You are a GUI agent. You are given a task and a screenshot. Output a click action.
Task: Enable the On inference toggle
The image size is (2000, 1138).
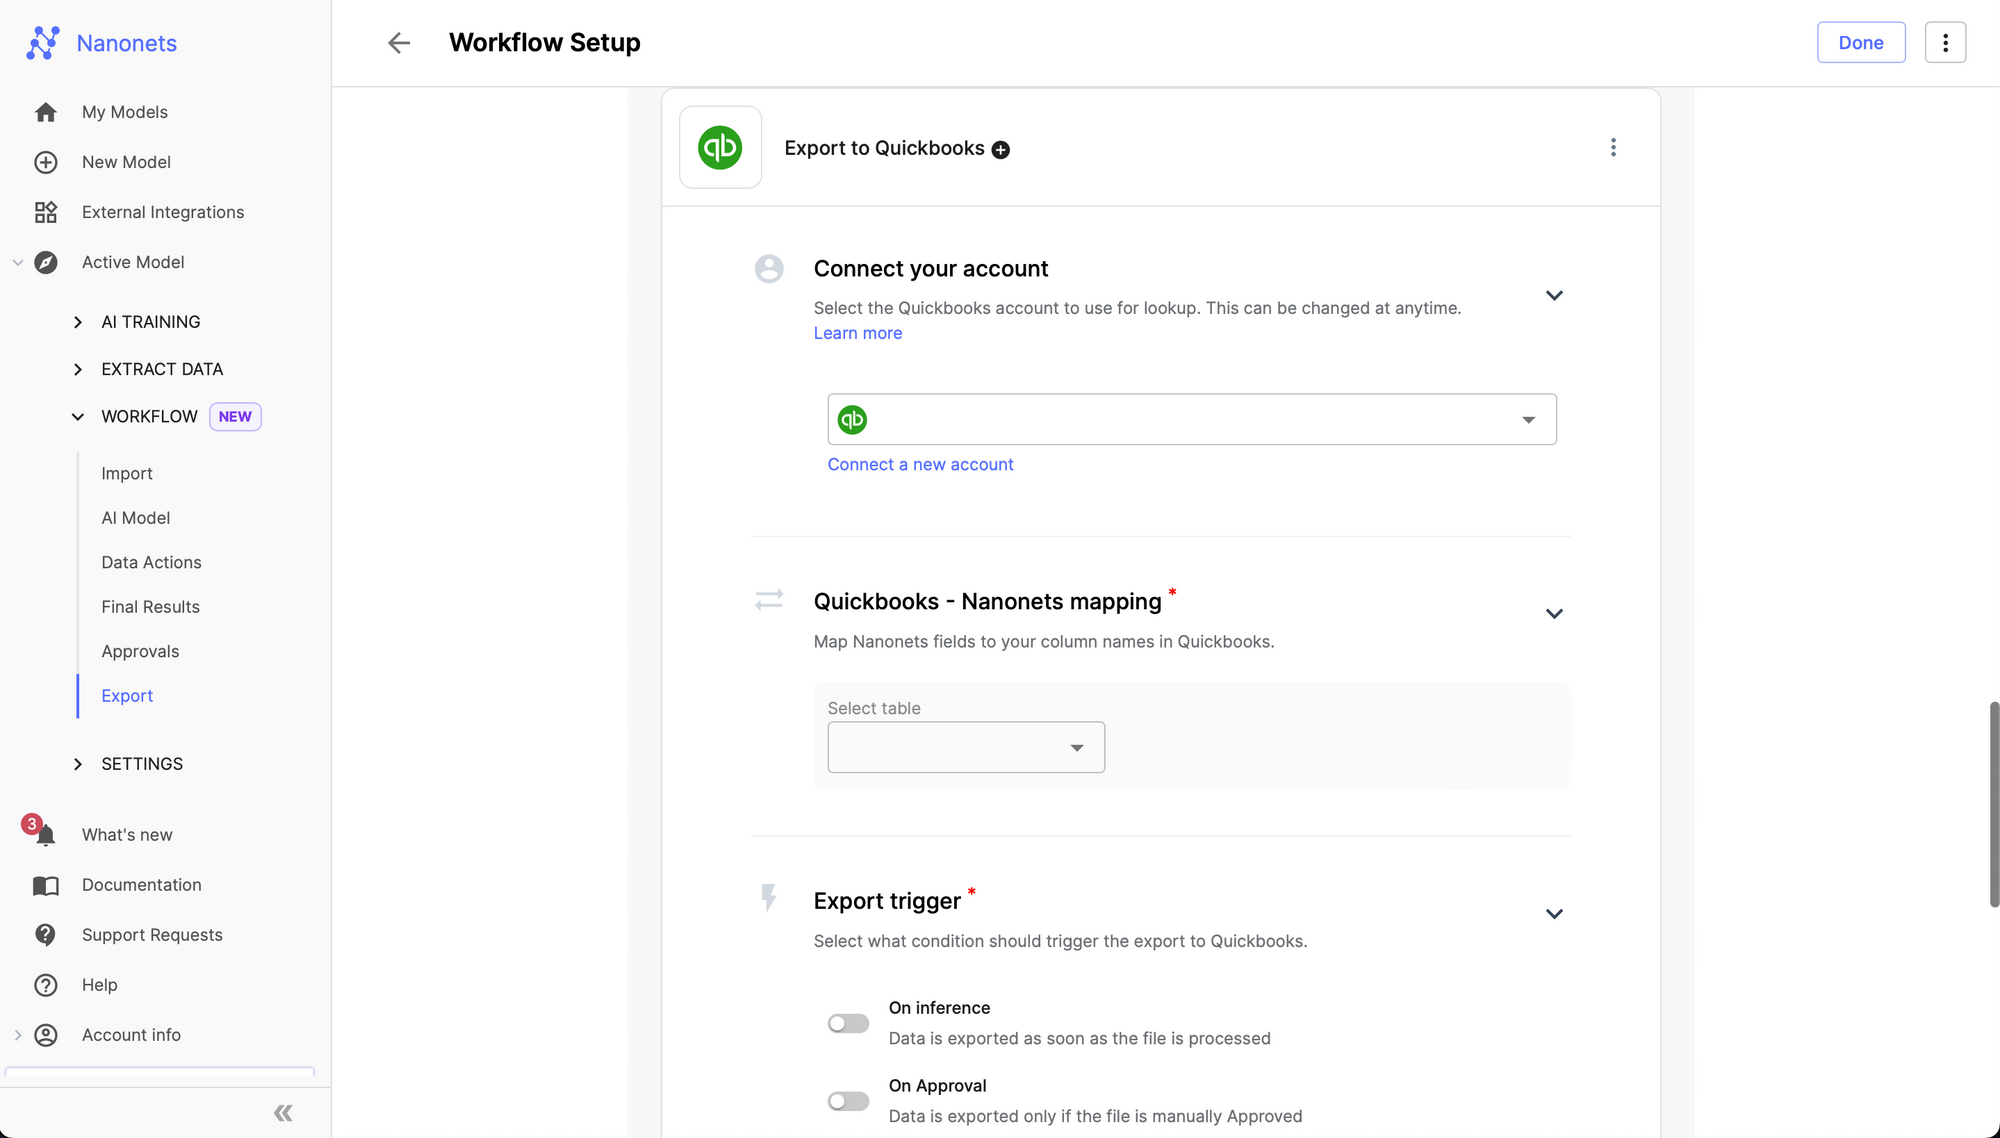pos(848,1023)
